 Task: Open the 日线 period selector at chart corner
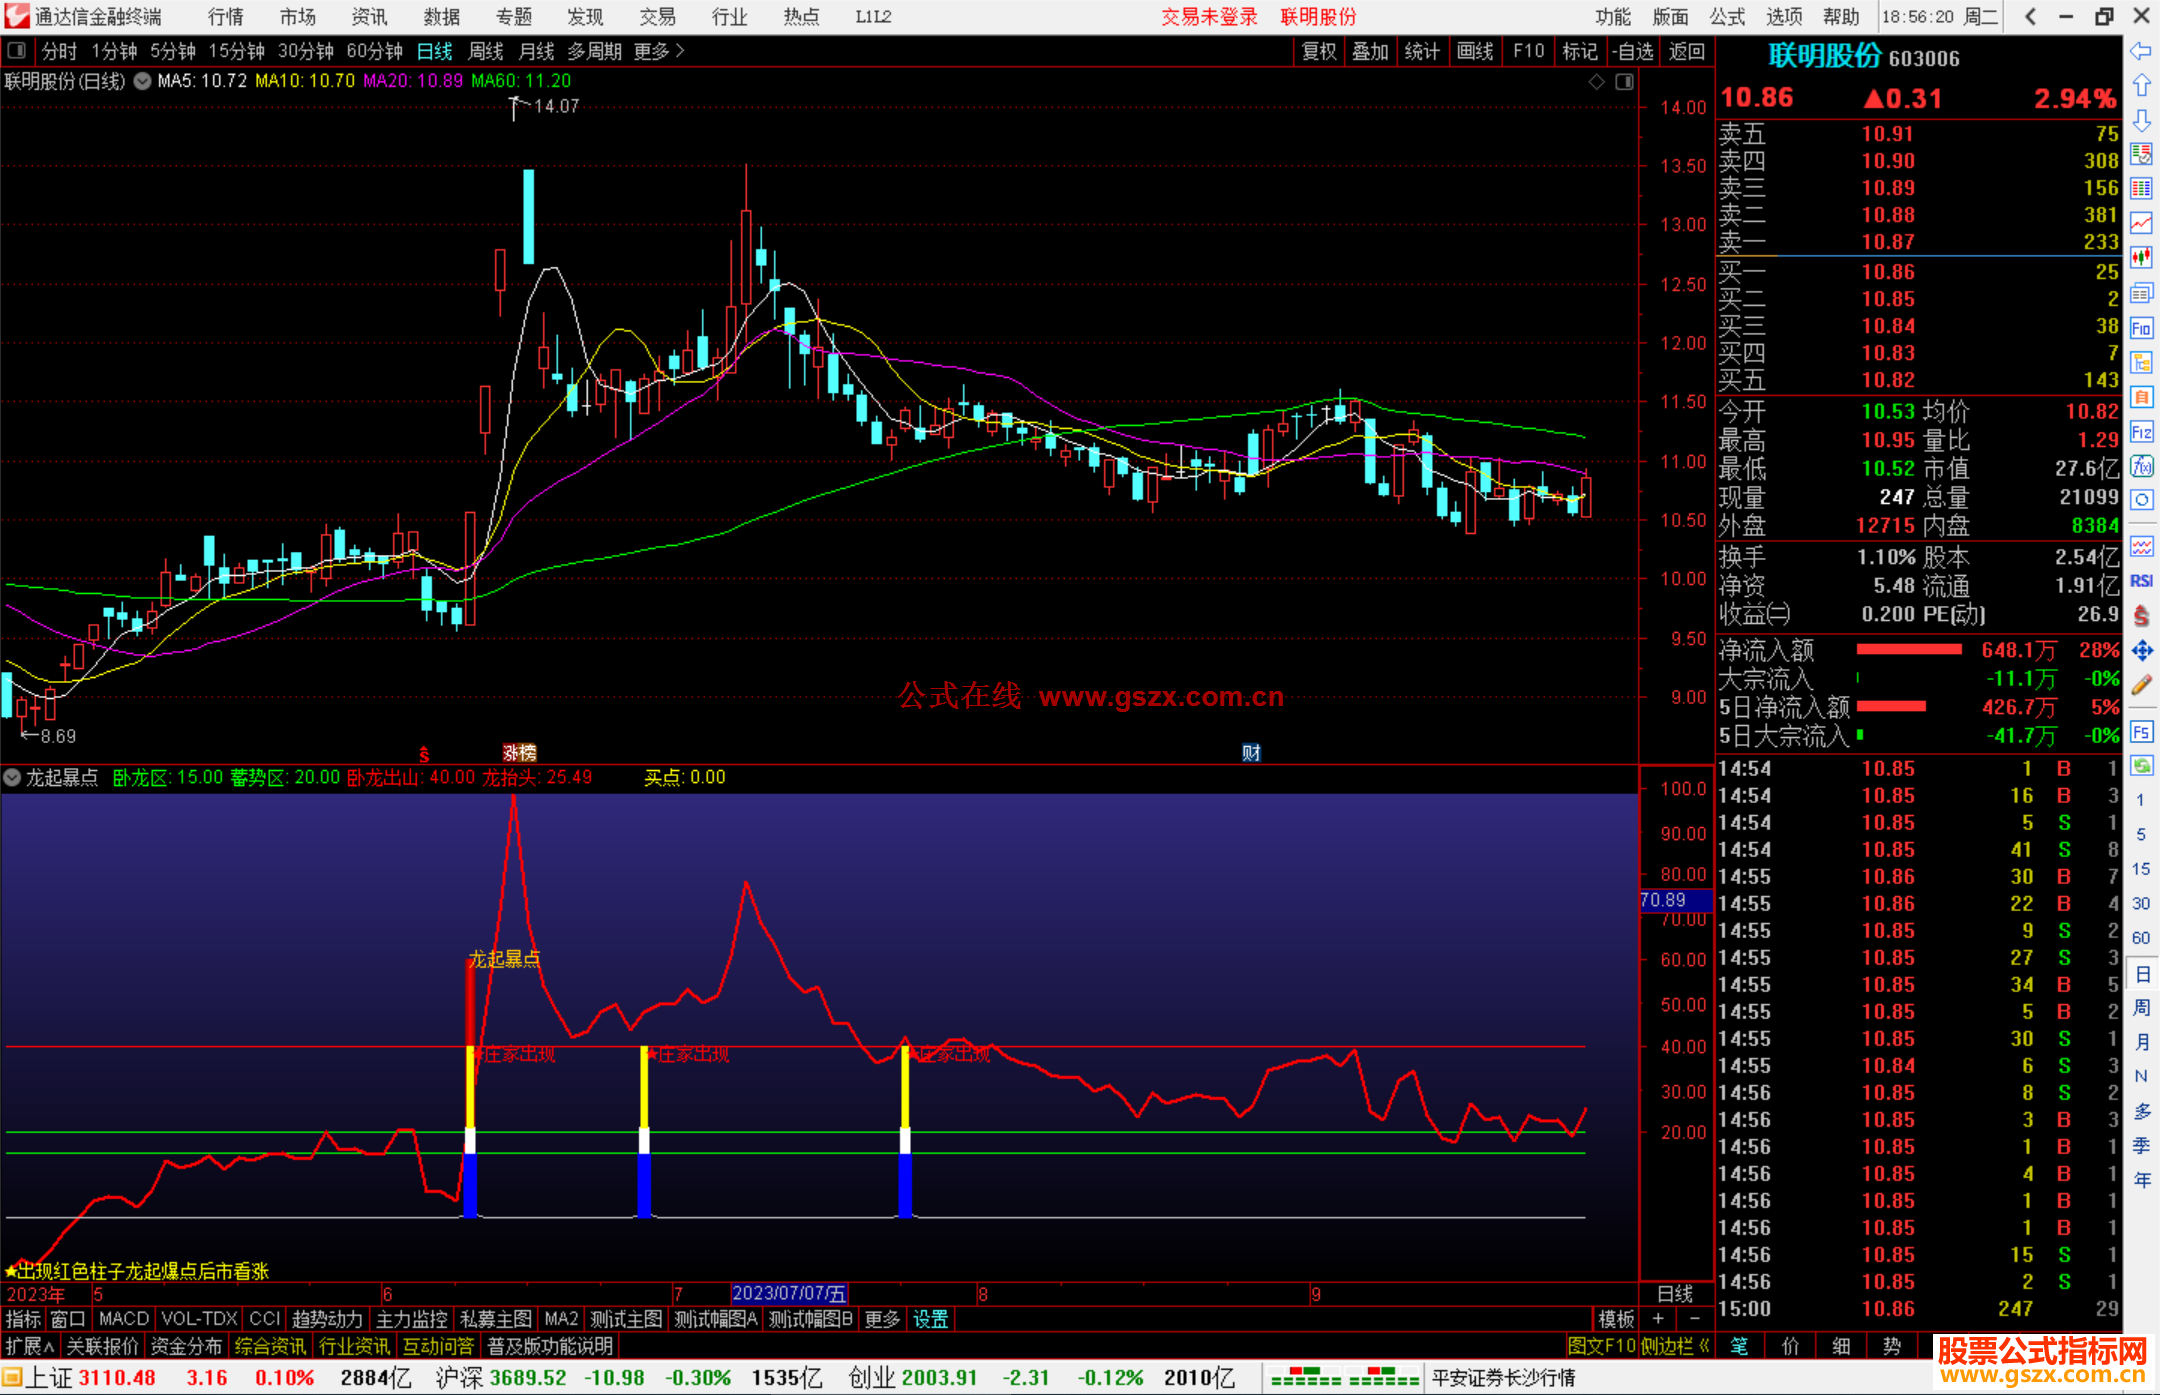pos(1676,1293)
